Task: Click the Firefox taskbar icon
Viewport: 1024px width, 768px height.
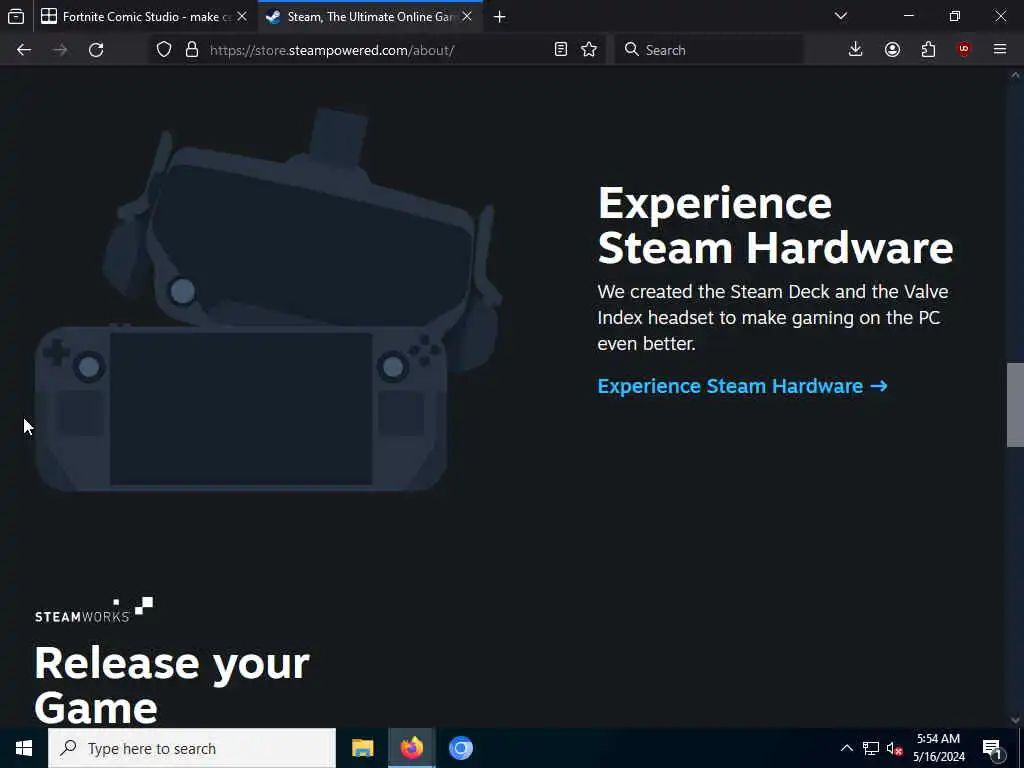Action: [411, 748]
